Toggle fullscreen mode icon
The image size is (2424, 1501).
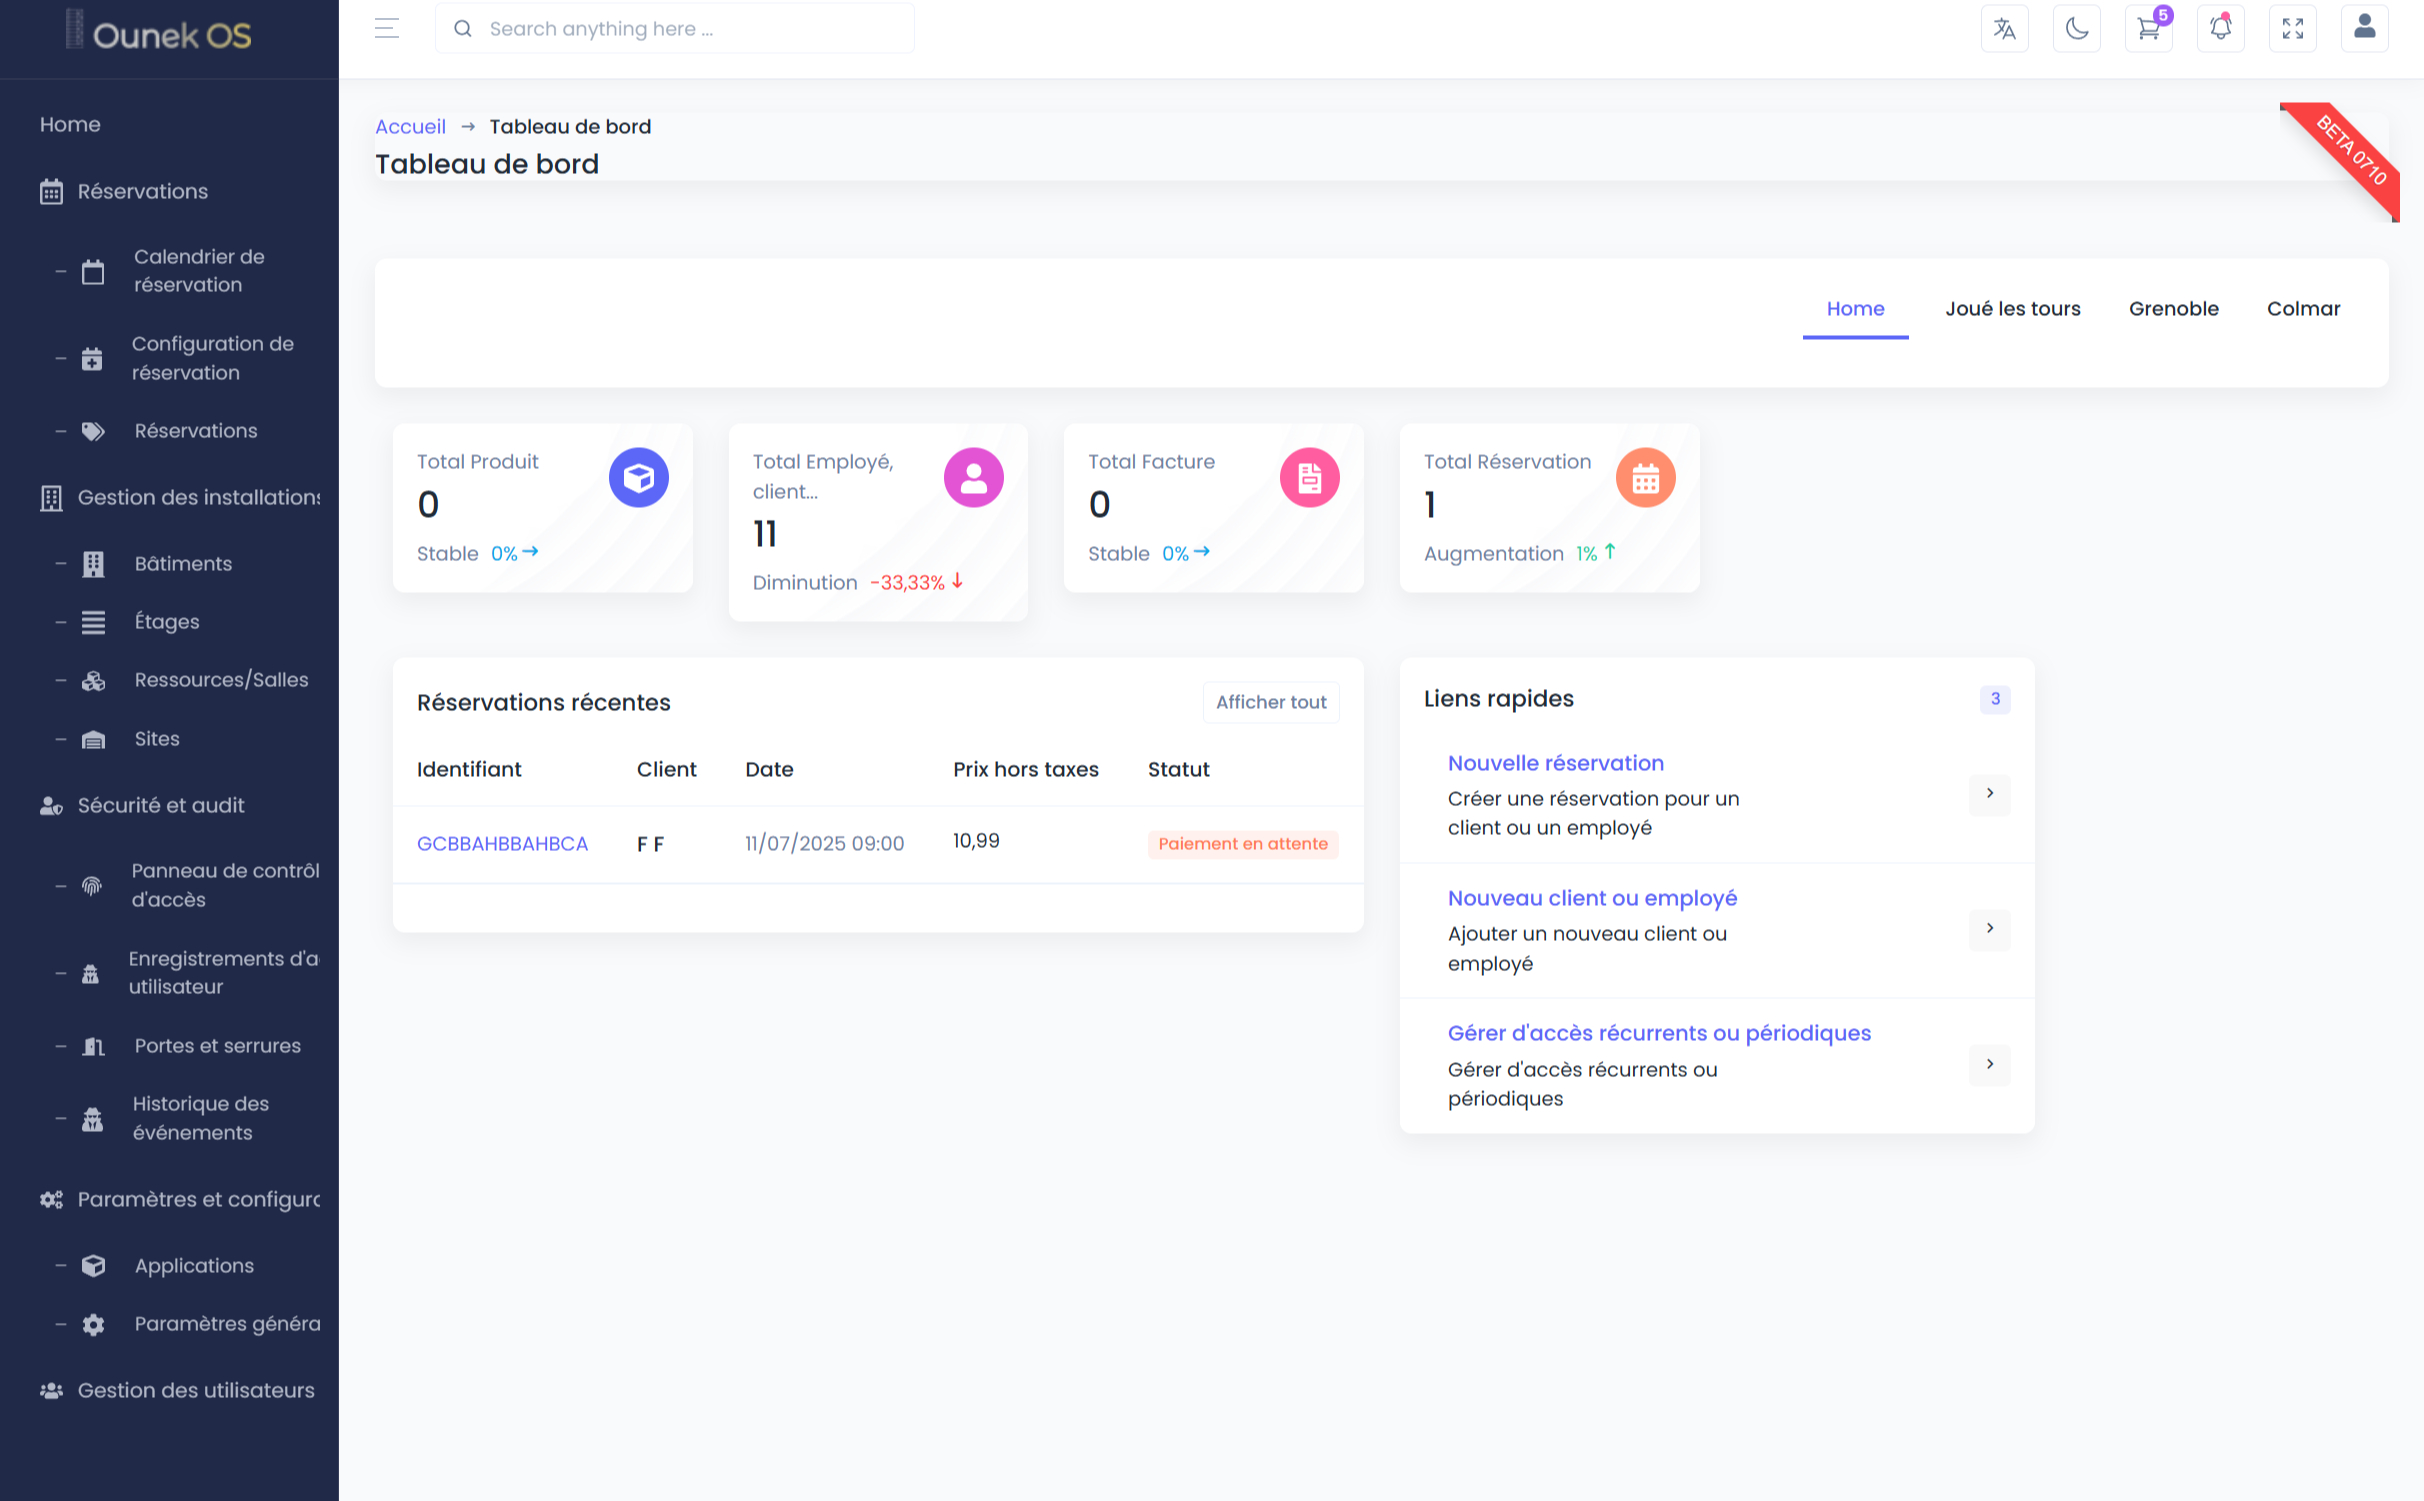coord(2292,29)
